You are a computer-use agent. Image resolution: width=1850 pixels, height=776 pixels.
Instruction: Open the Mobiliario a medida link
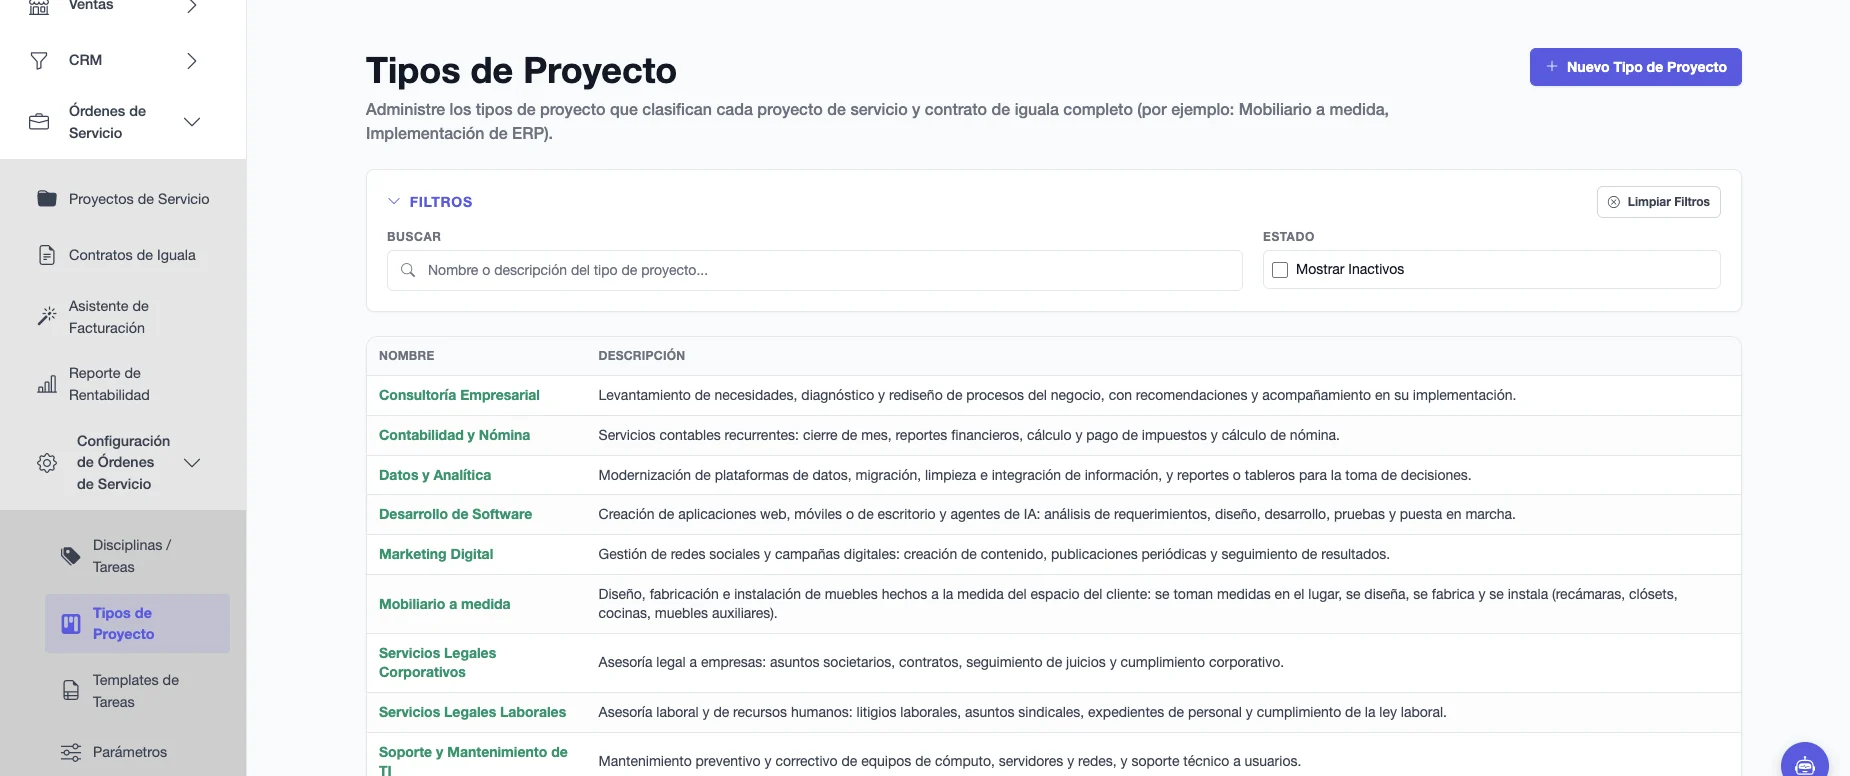(445, 604)
